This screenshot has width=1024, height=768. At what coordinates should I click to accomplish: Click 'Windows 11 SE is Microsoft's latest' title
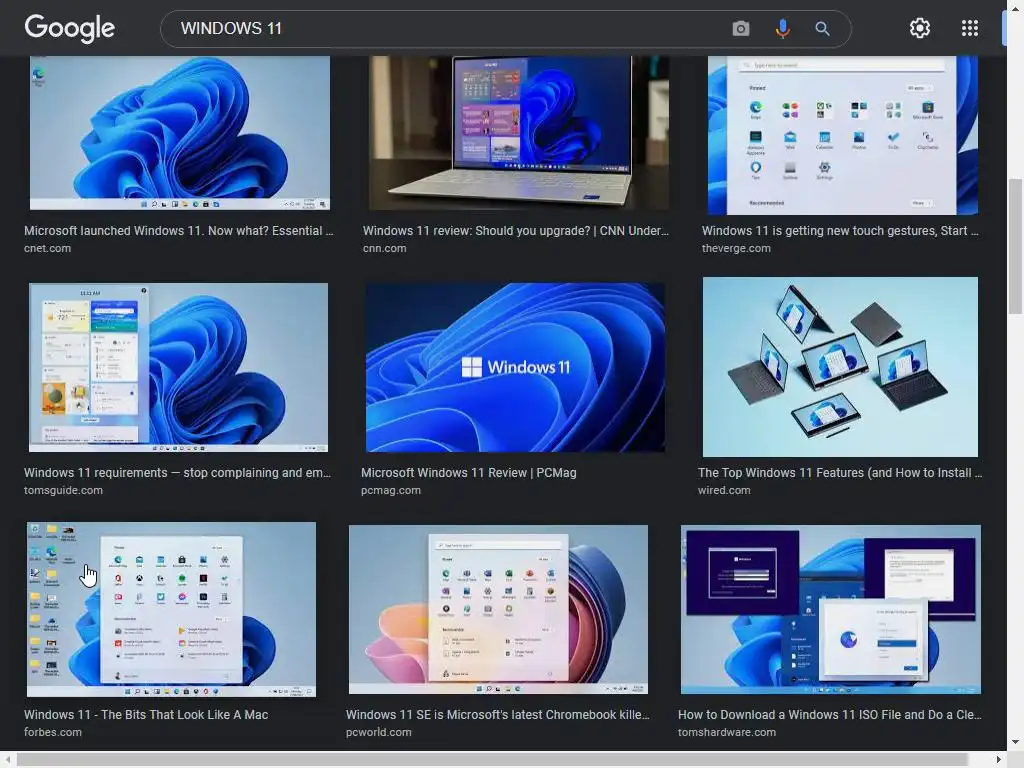(498, 715)
